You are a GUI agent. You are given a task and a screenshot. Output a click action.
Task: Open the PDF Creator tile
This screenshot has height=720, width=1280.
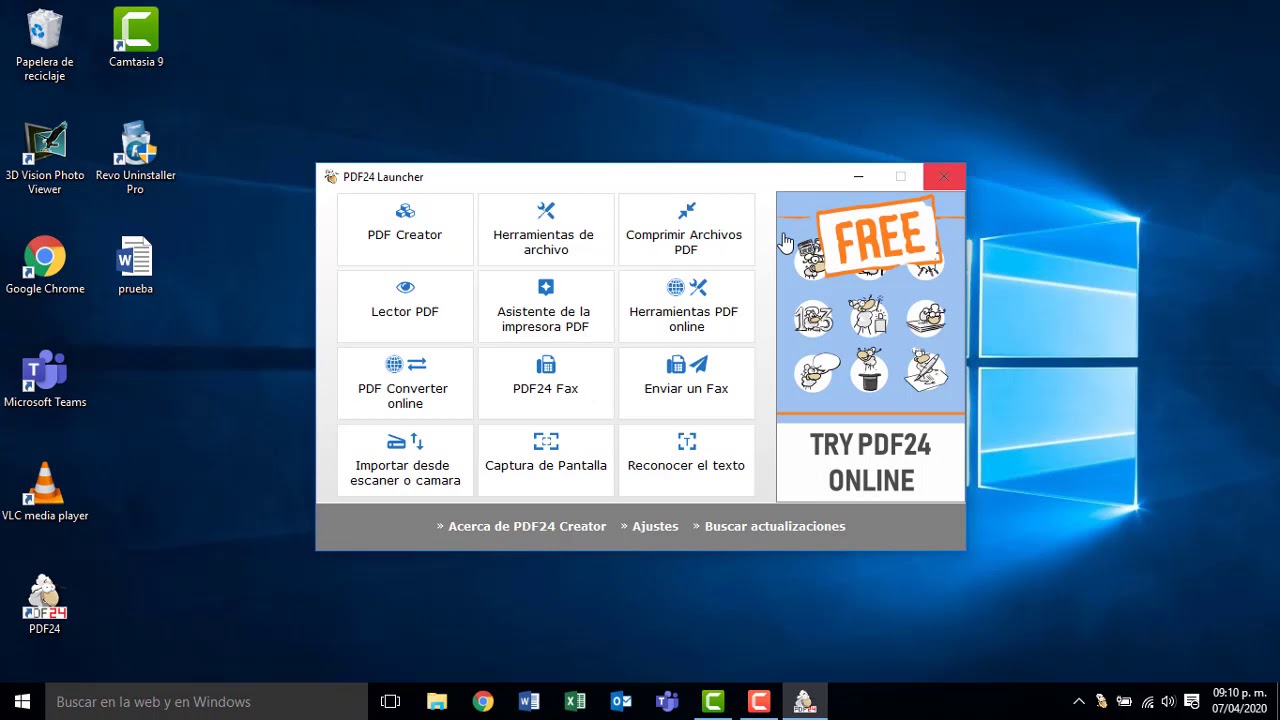[405, 229]
